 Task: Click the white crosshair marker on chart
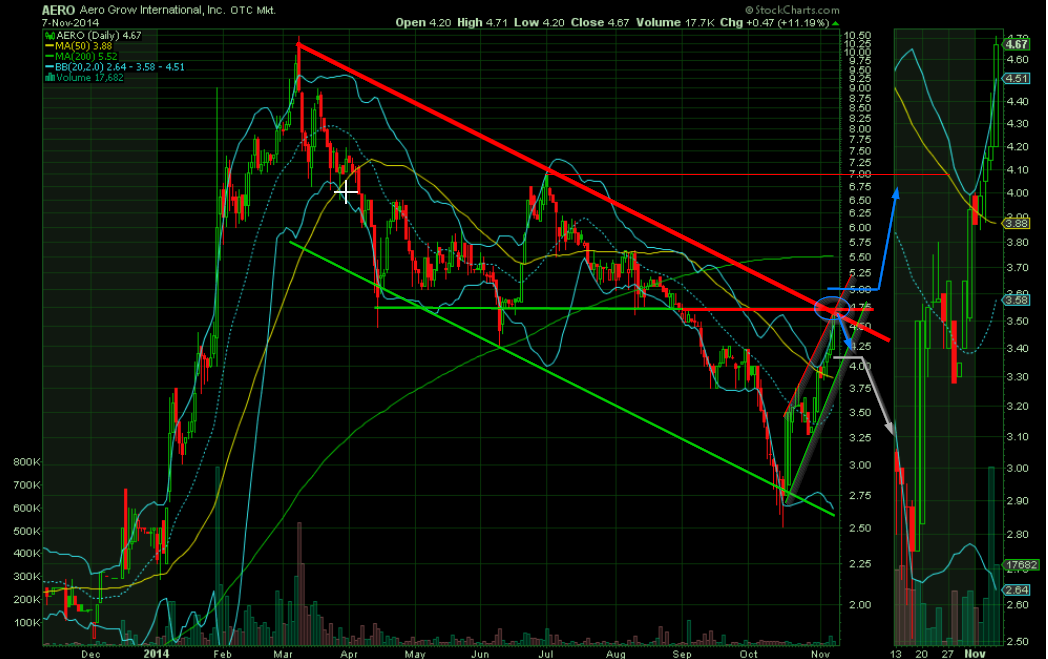[347, 192]
